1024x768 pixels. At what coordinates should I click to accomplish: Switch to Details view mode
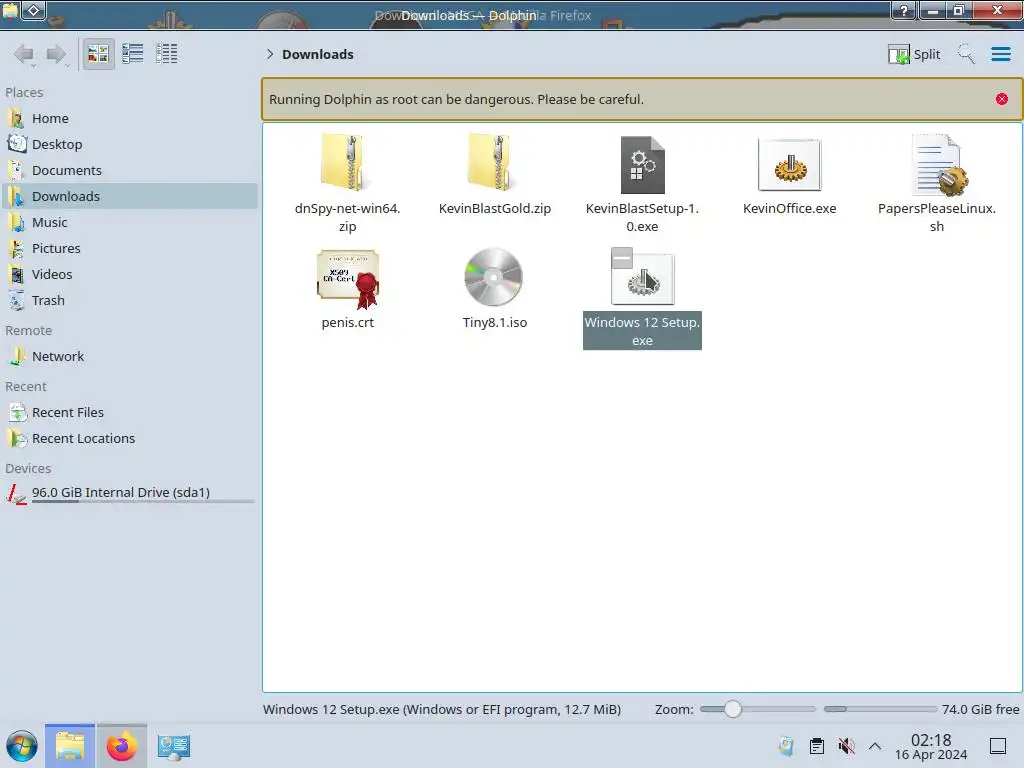click(x=167, y=54)
